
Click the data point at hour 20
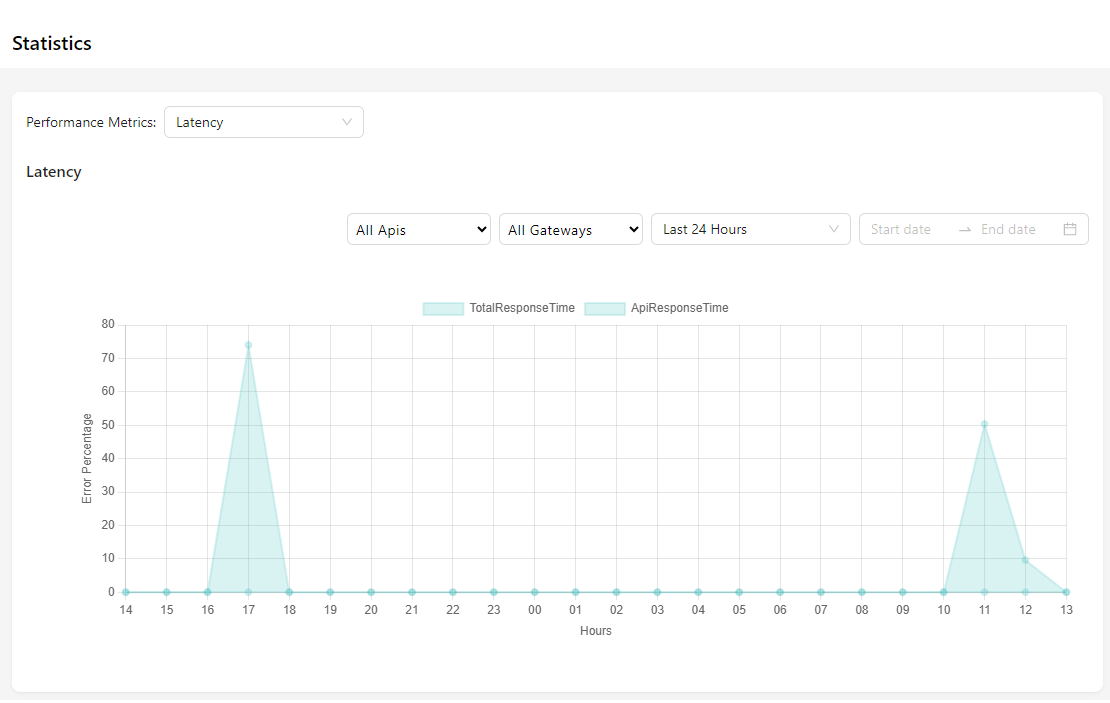[371, 592]
